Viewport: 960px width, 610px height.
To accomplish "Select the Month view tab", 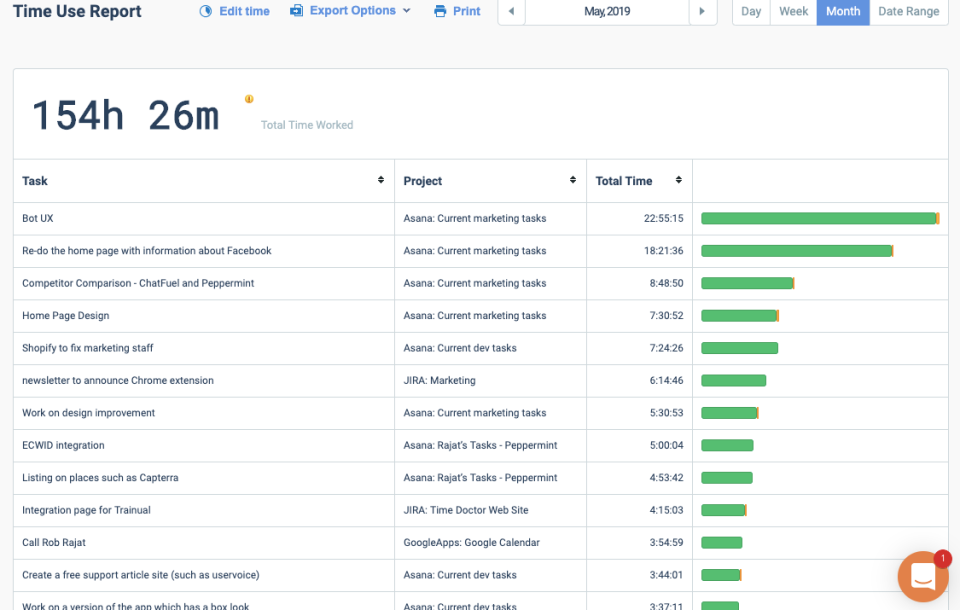I will pyautogui.click(x=843, y=11).
